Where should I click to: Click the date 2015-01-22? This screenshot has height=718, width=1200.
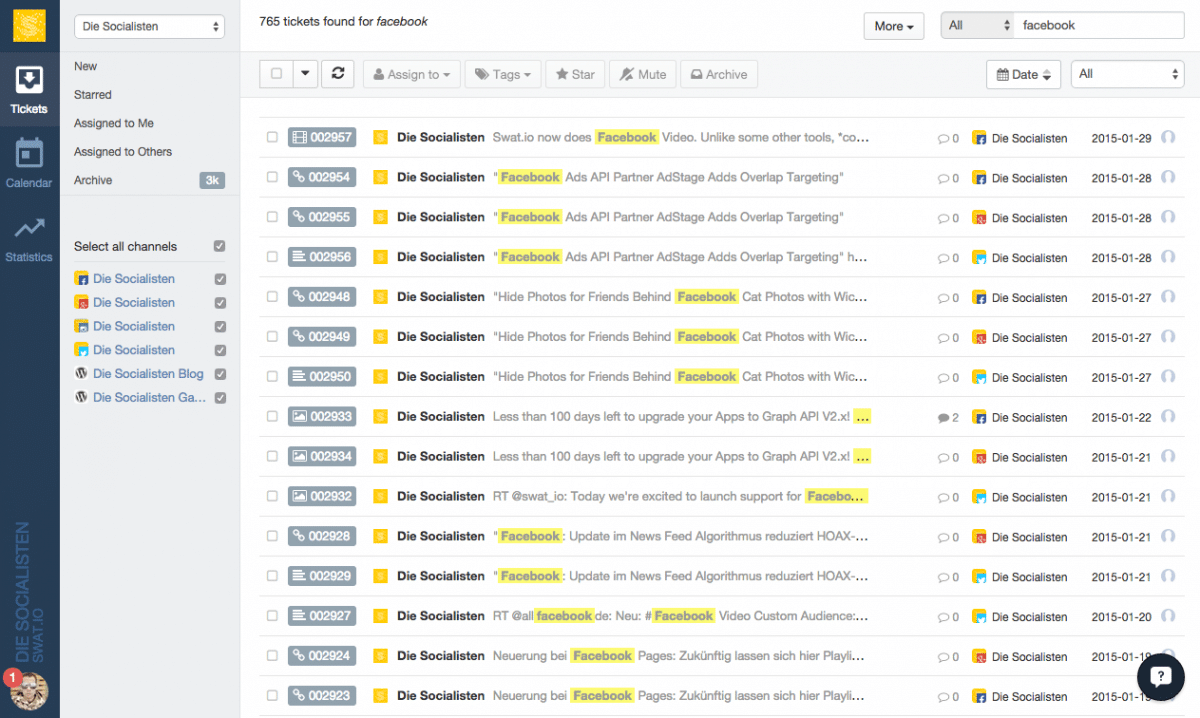(1121, 418)
